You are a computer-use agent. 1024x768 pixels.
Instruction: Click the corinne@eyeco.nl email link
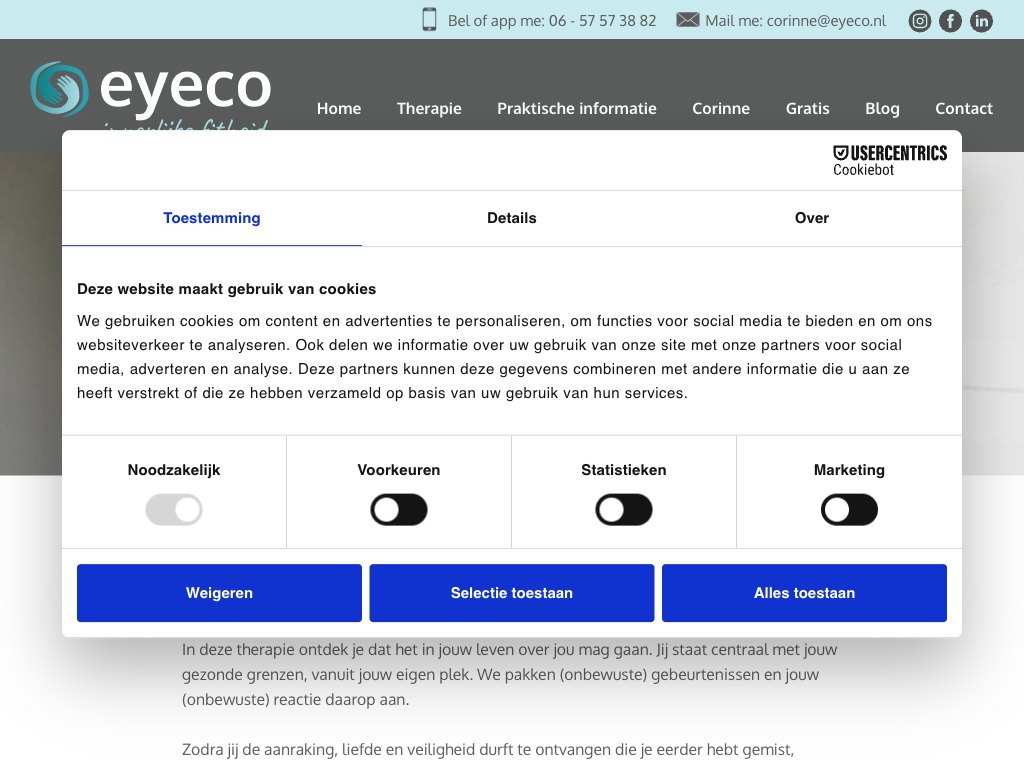(826, 20)
